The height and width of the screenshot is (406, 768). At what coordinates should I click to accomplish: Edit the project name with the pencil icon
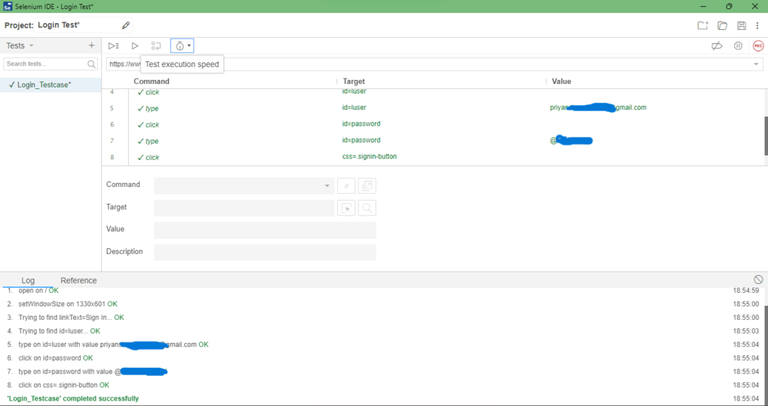point(126,25)
